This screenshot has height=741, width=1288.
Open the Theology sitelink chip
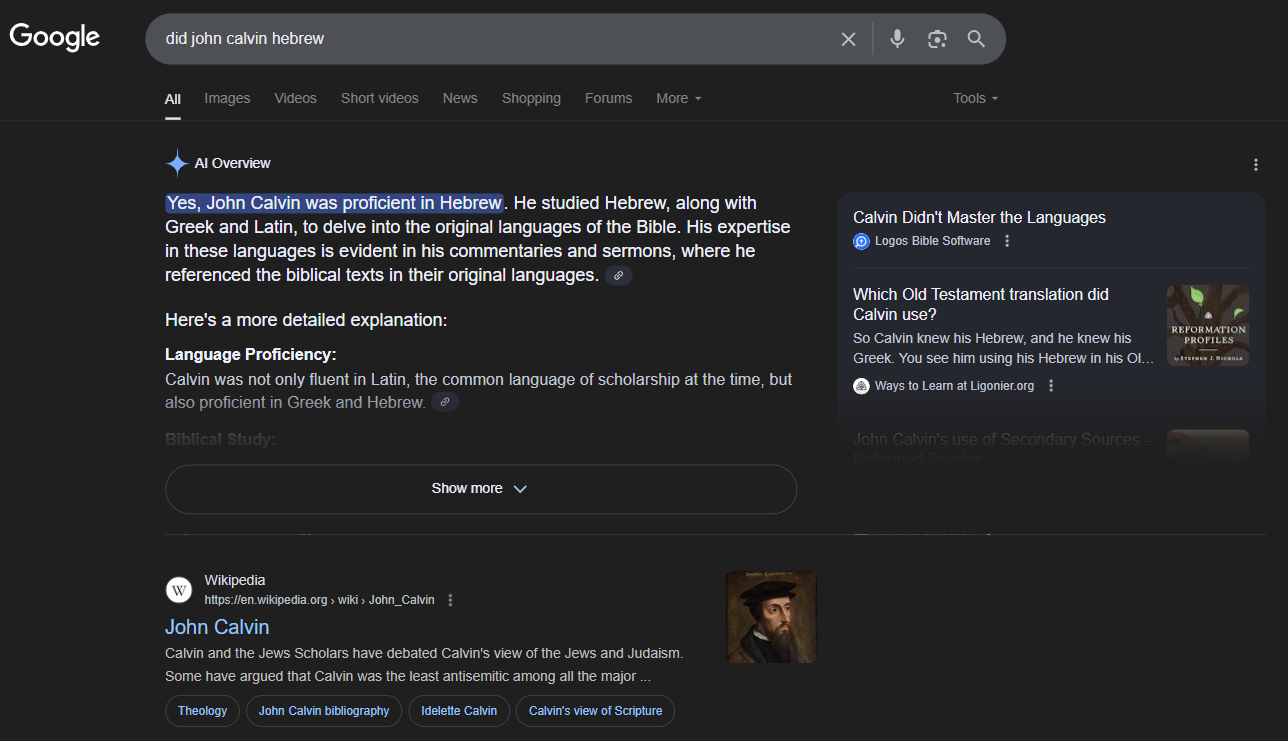[202, 711]
